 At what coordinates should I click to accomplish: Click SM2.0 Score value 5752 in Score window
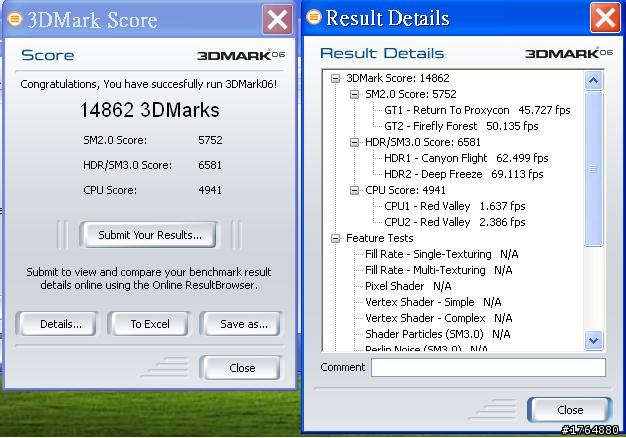pyautogui.click(x=210, y=140)
